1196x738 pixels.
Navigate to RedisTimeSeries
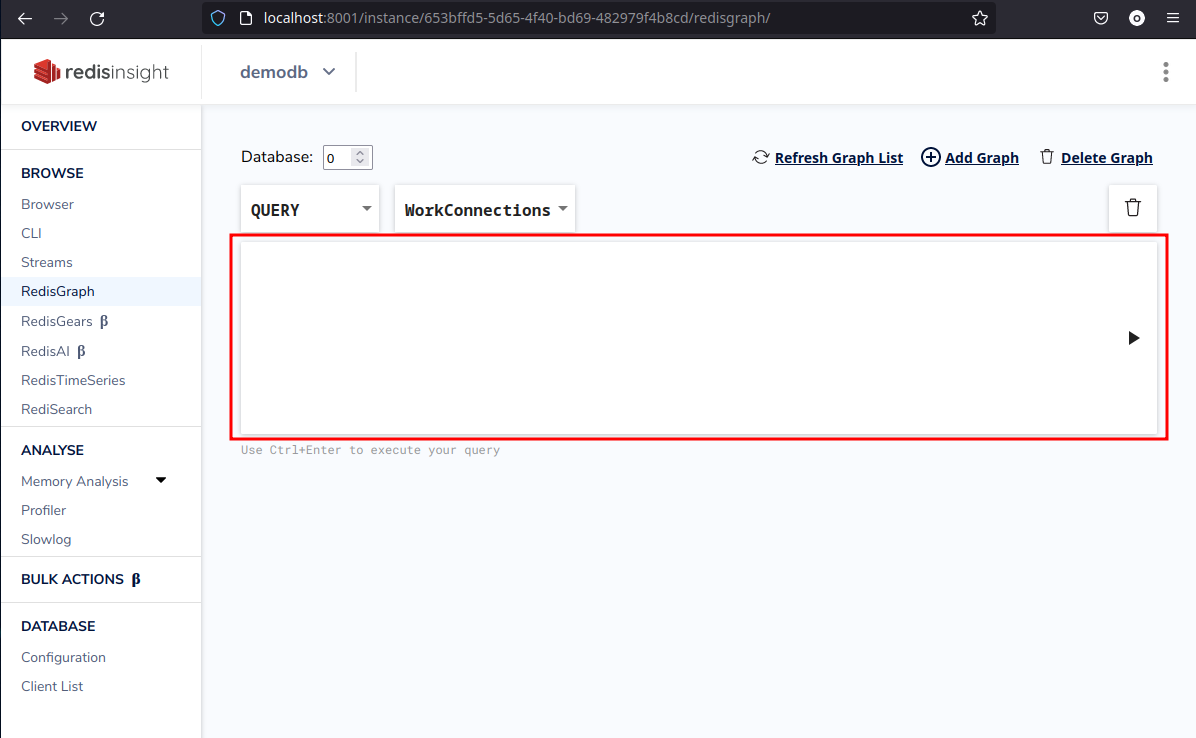pos(73,380)
